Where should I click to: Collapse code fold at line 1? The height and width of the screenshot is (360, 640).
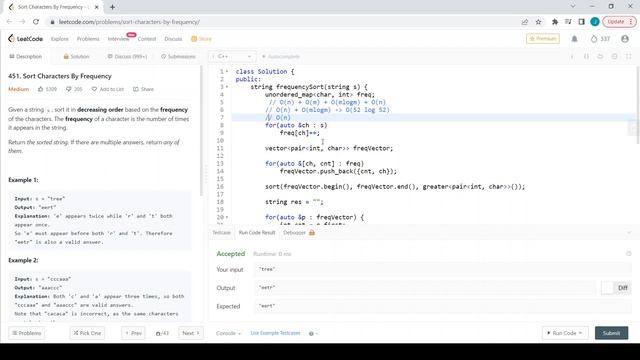(x=227, y=72)
